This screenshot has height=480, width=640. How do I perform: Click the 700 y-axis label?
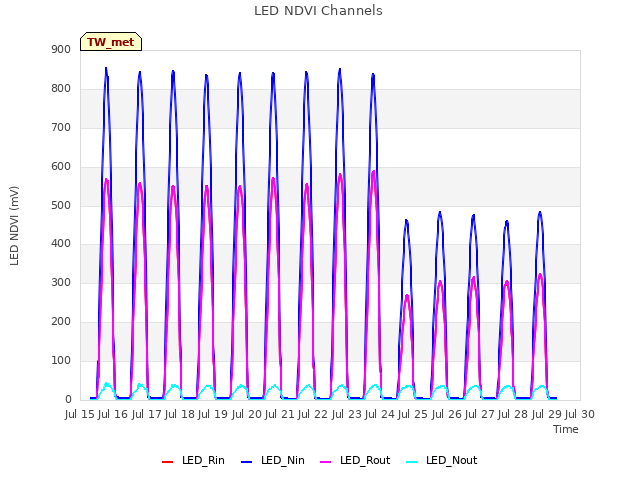coord(61,128)
